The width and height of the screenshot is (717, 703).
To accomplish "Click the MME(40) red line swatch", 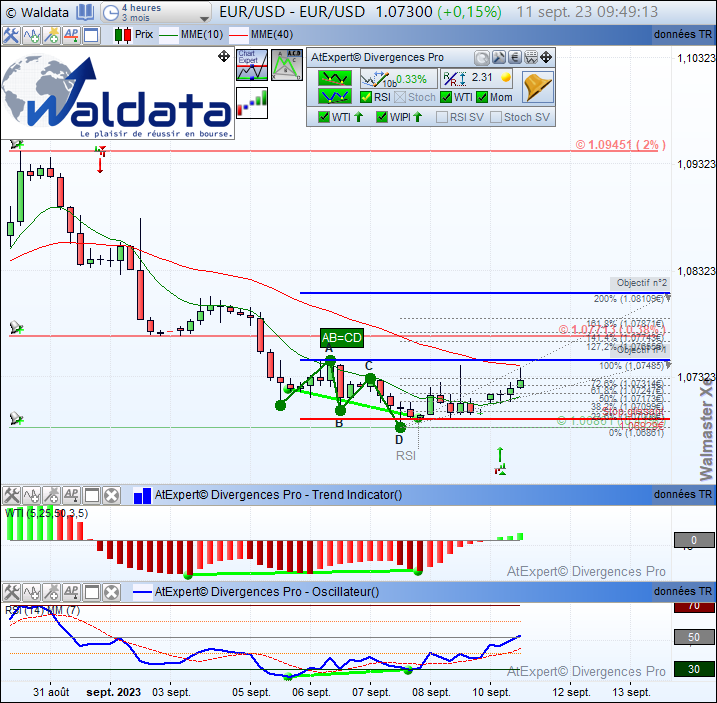I will tap(238, 35).
